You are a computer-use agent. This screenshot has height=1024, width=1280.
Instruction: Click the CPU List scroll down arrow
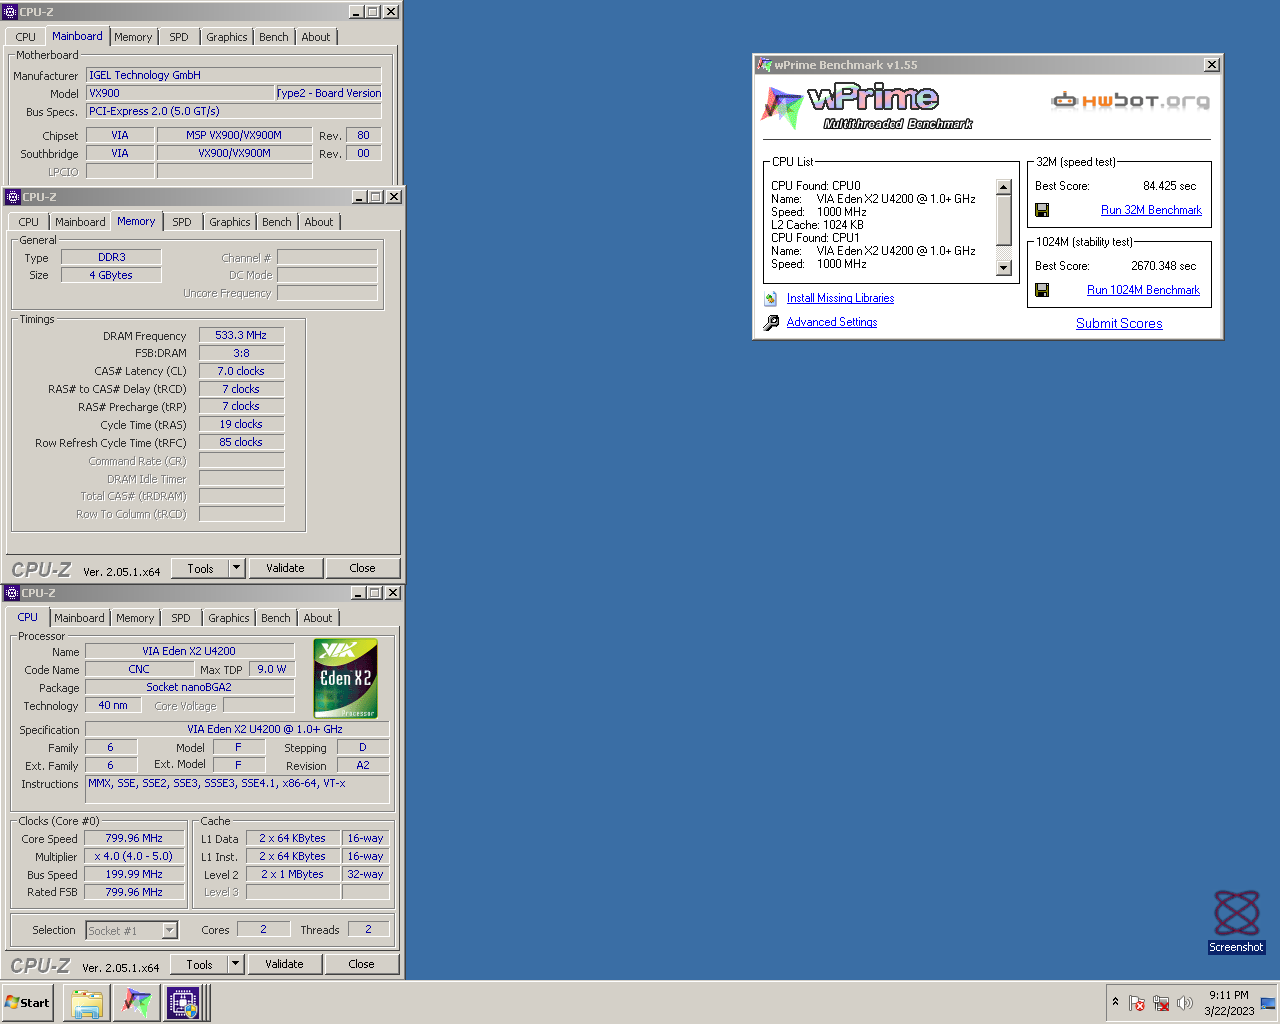coord(1004,268)
